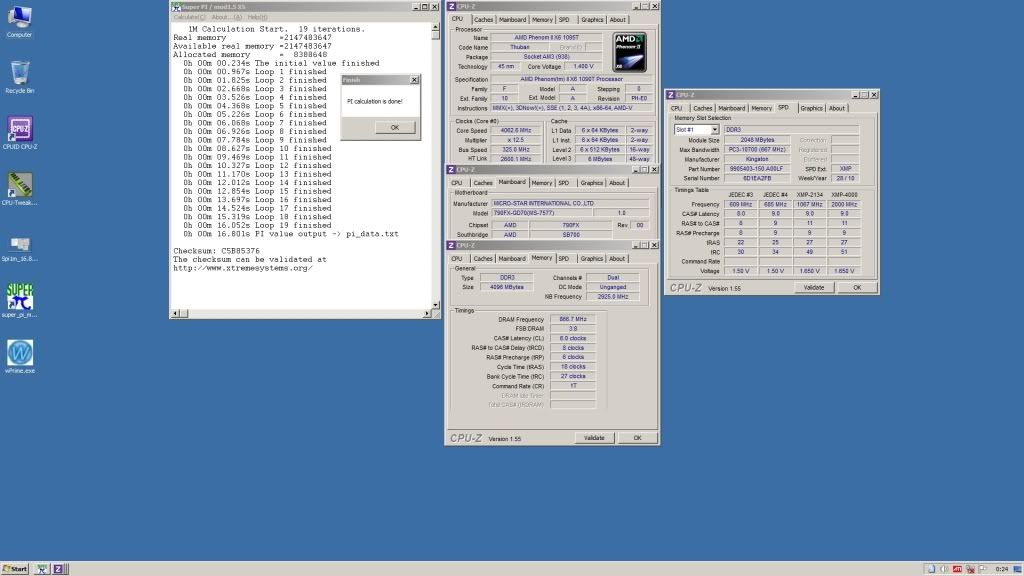Click the CPU-Z taskbar button
The image size is (1024, 576).
point(58,569)
